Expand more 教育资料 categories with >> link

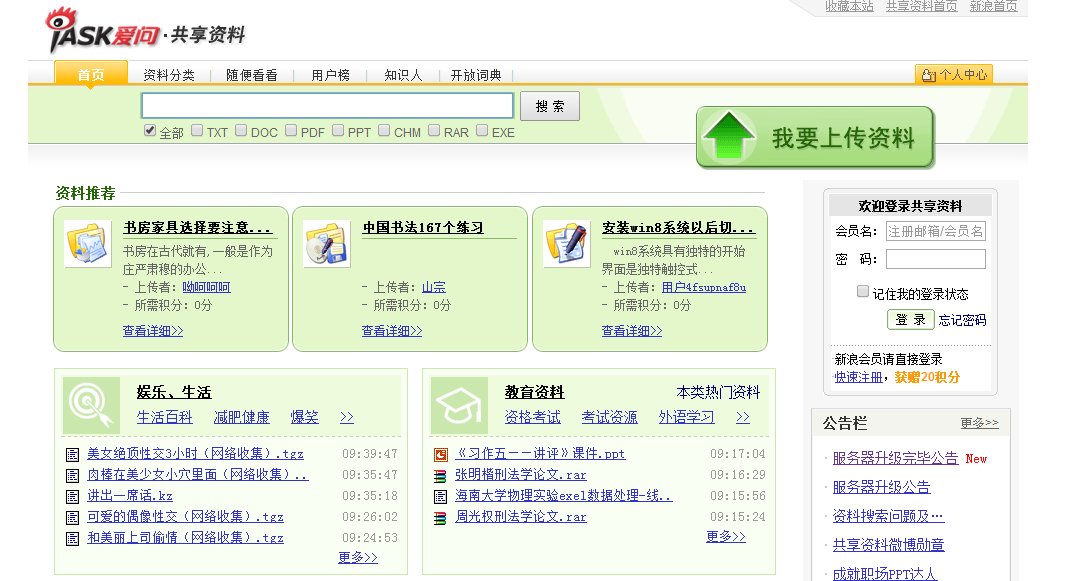(742, 417)
